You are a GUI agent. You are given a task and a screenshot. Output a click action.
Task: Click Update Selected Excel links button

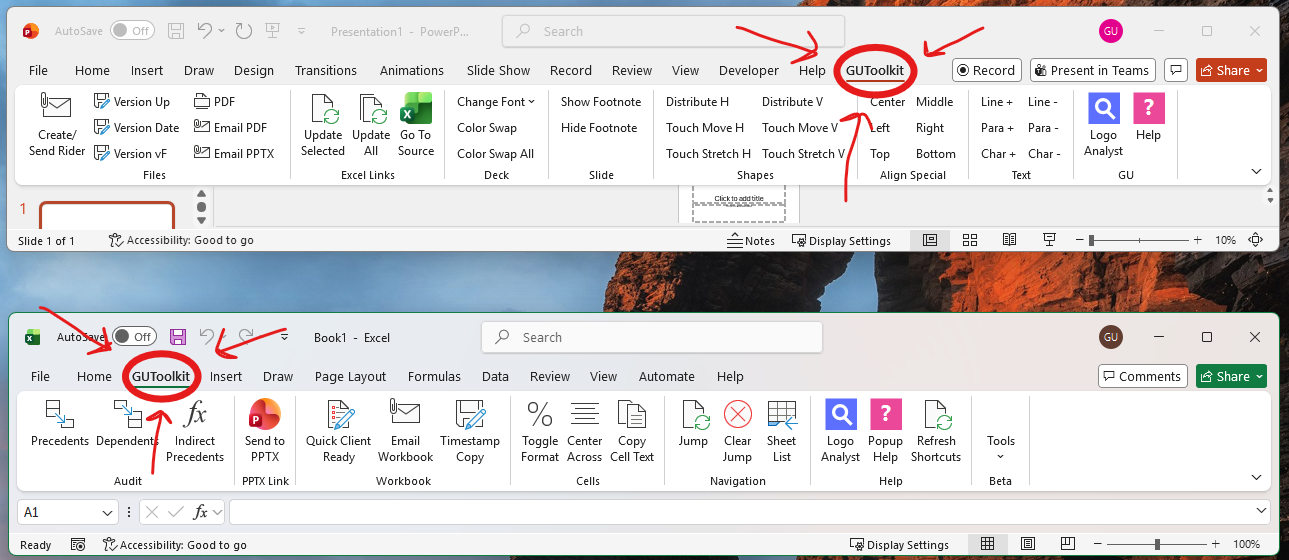pos(323,125)
